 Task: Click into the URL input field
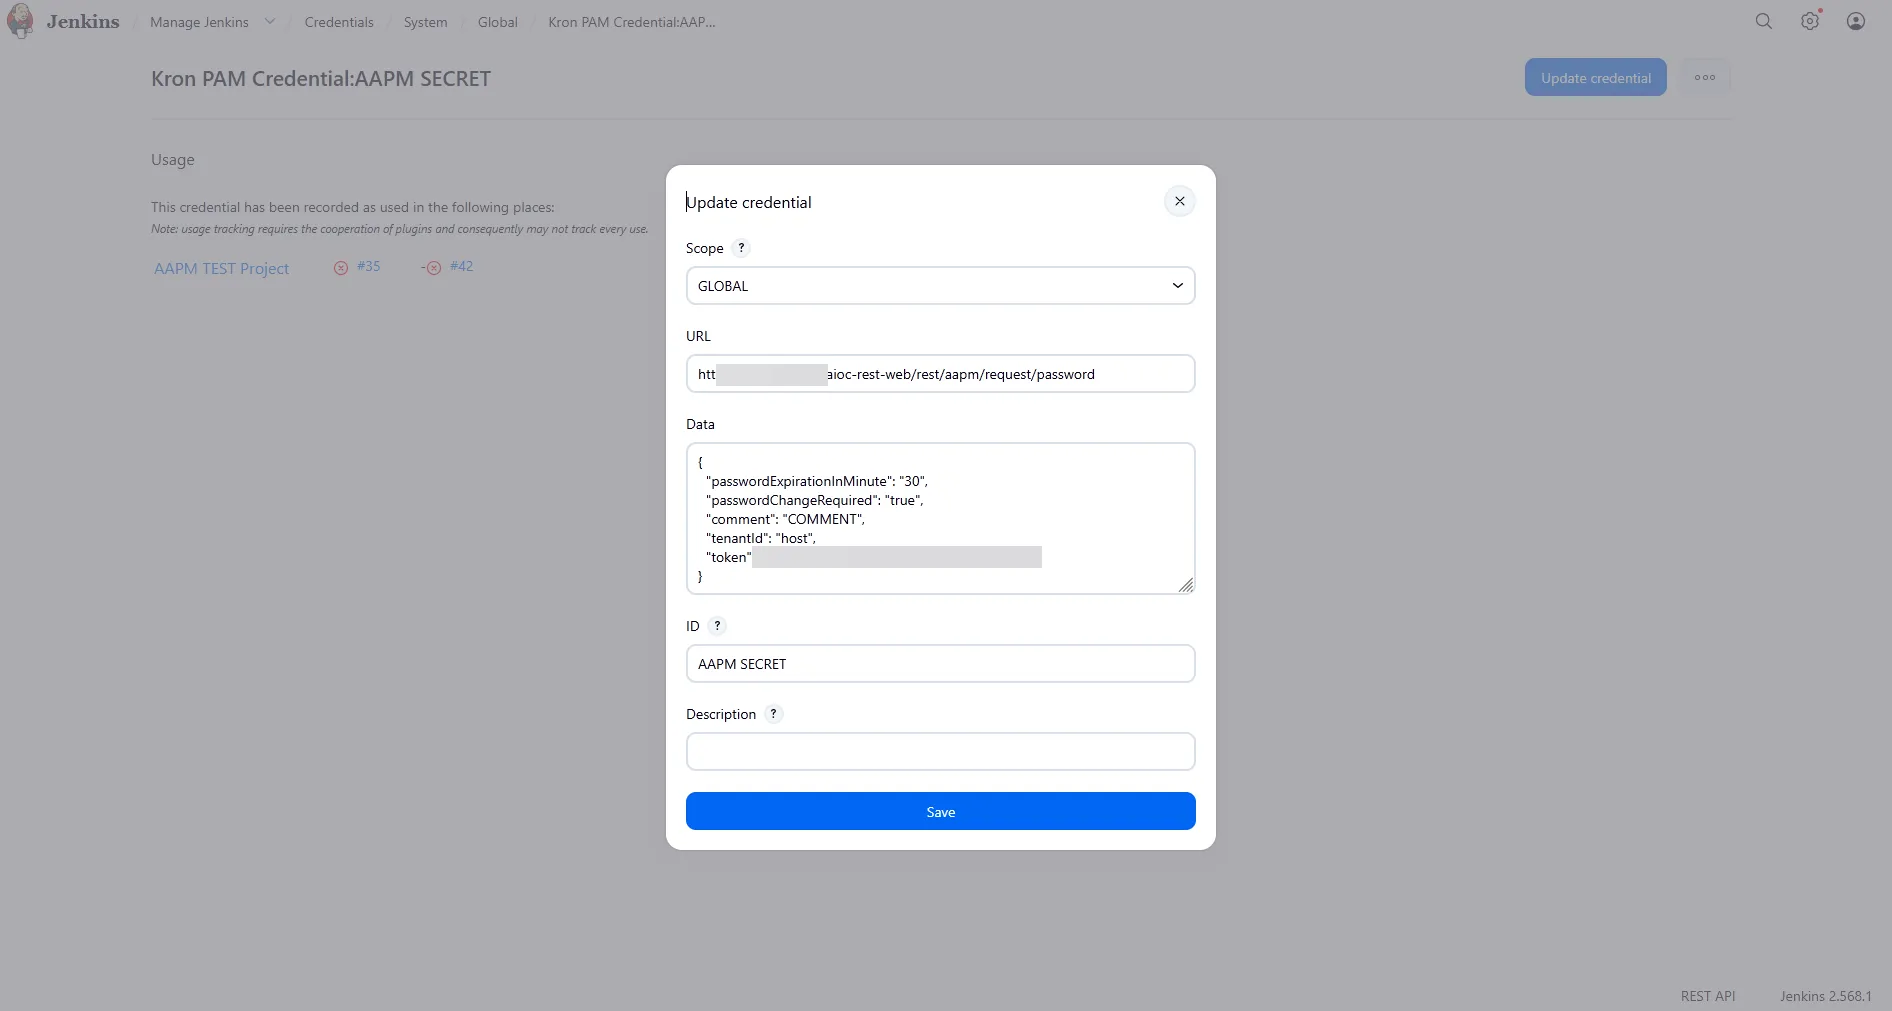941,374
